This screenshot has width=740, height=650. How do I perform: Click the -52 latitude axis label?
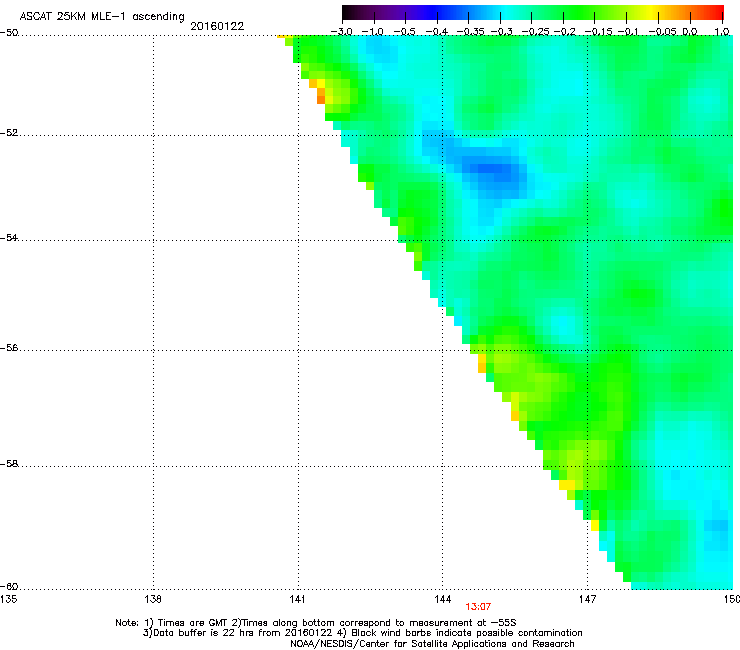[x=9, y=133]
